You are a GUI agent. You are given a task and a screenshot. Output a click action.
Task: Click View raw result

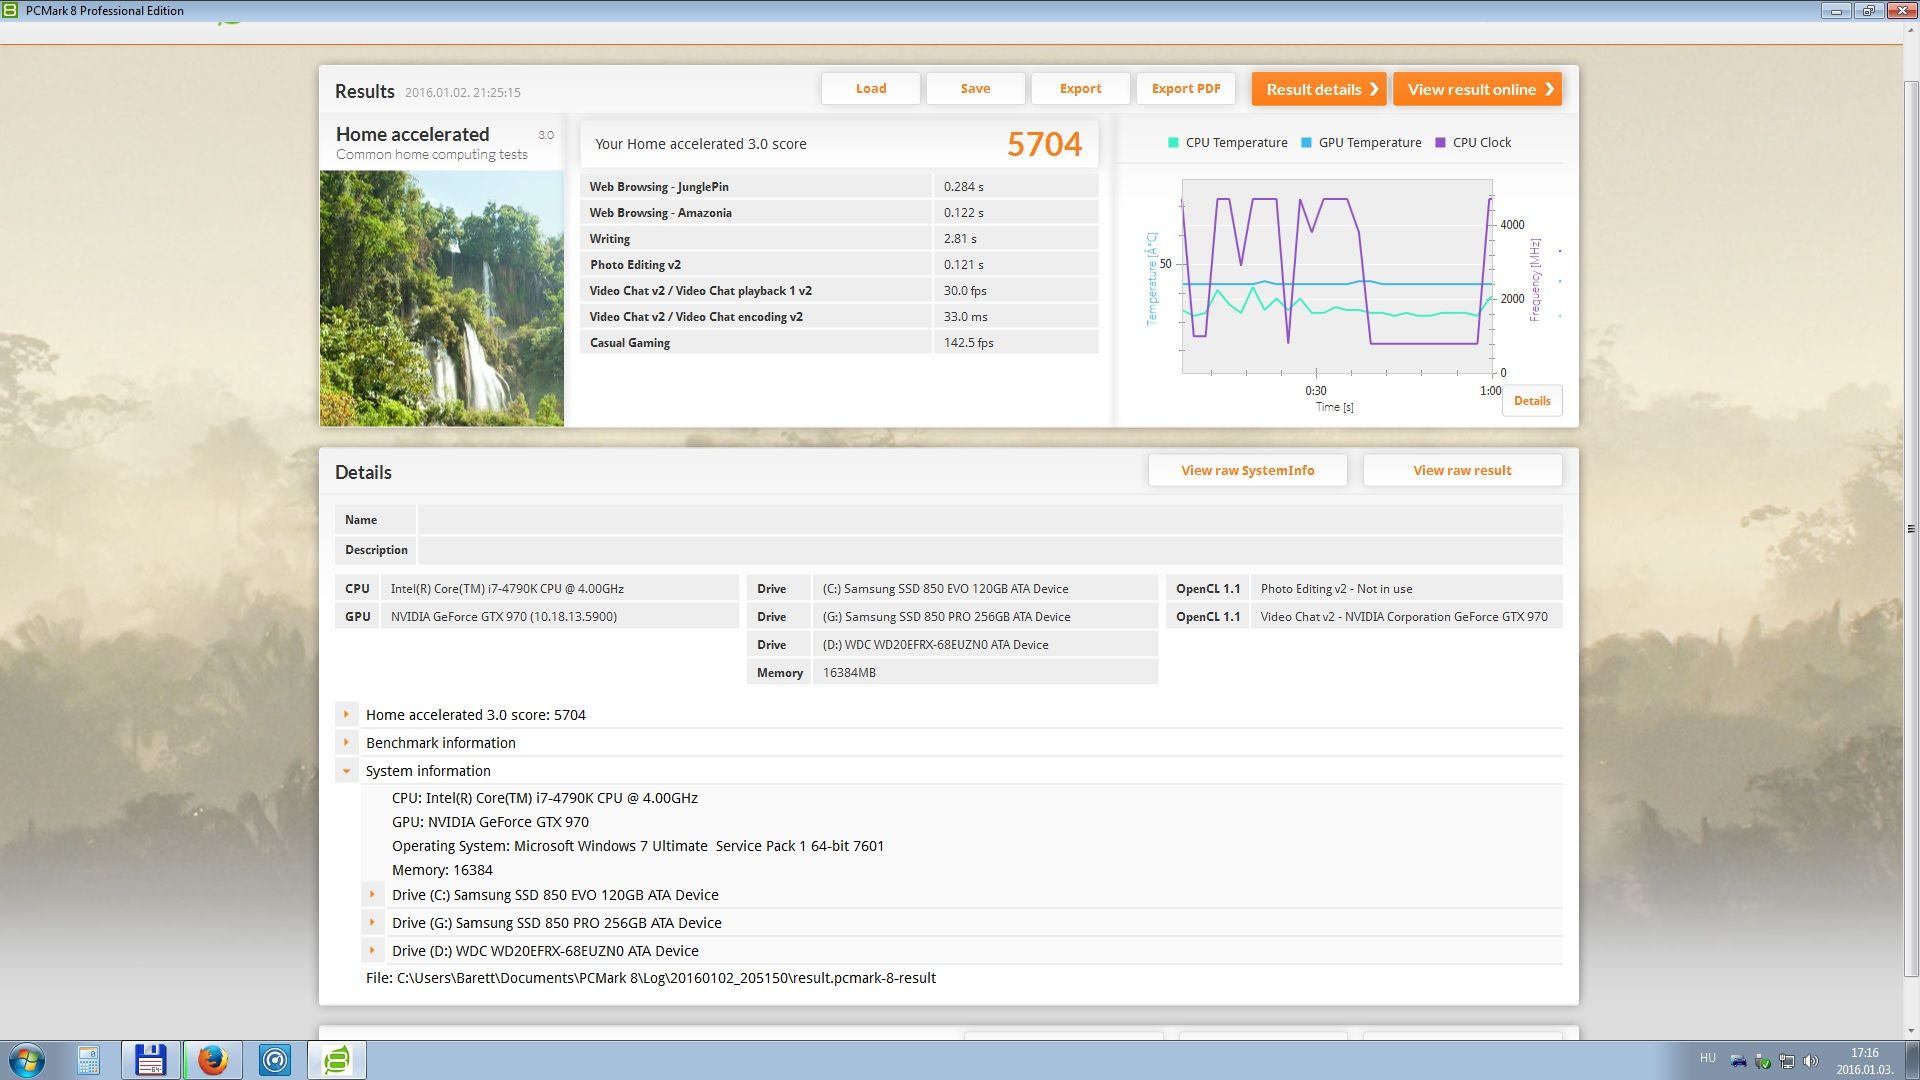pos(1462,470)
